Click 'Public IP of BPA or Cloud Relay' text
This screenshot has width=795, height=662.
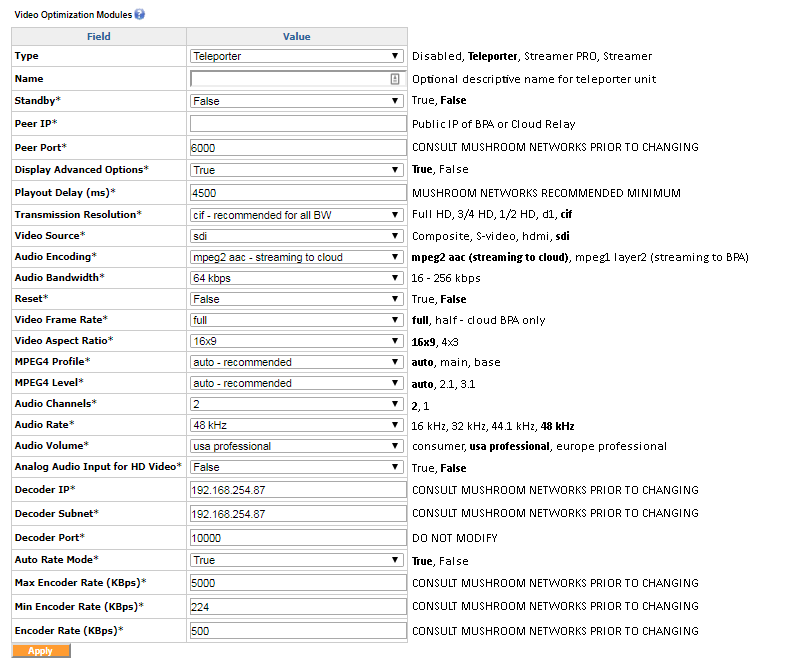(x=493, y=124)
